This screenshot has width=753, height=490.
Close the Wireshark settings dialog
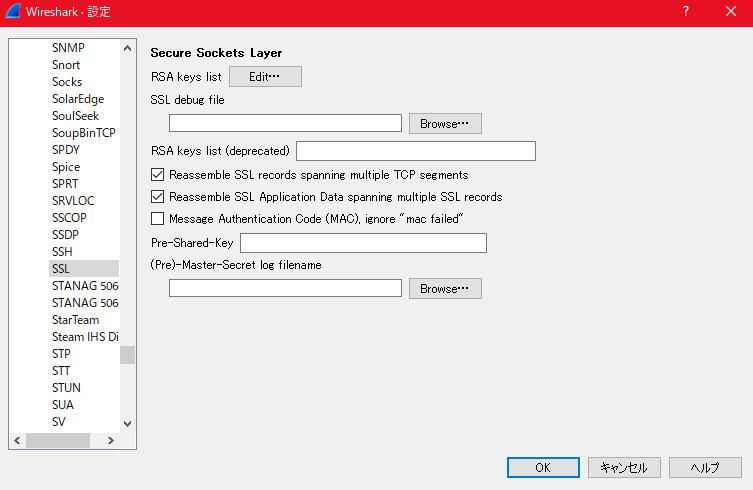[x=731, y=12]
